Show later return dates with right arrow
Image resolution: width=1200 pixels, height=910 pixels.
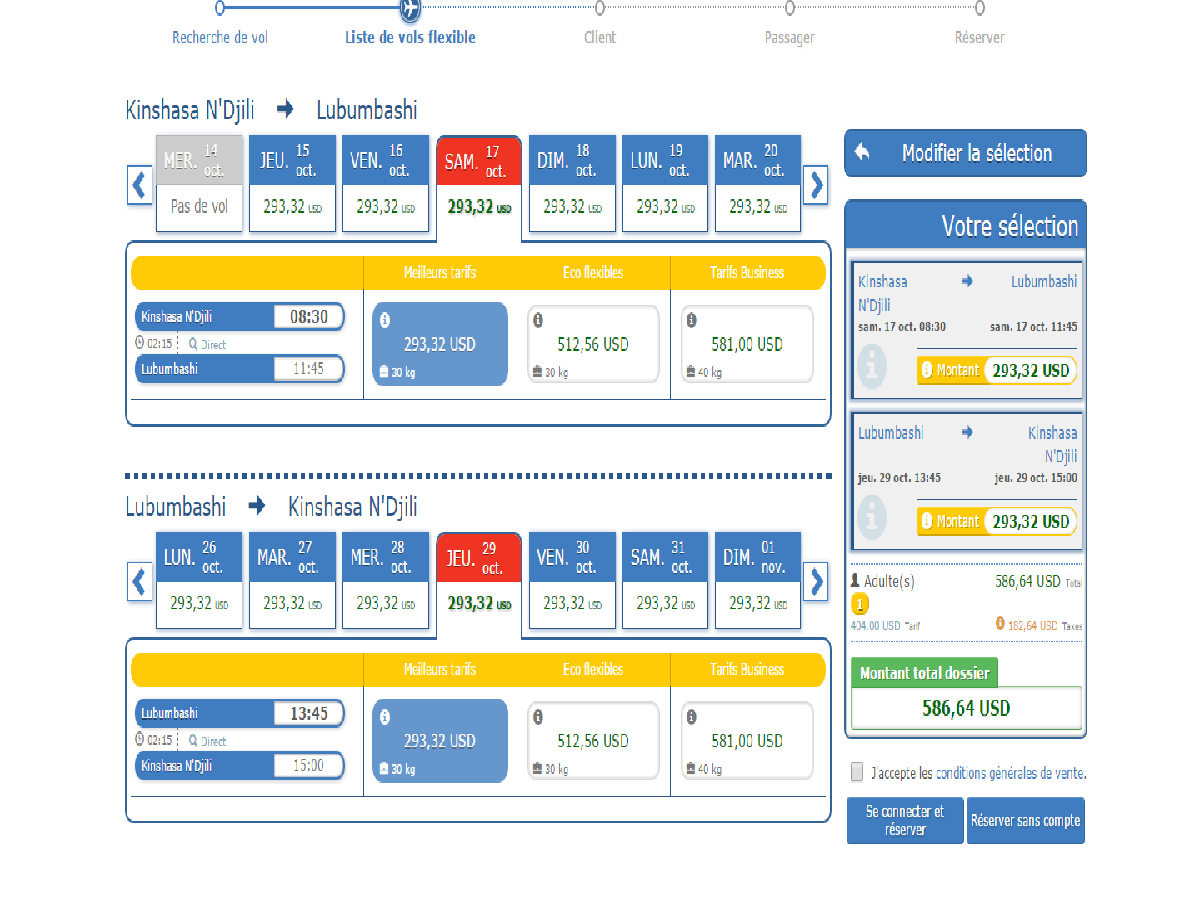[x=816, y=582]
